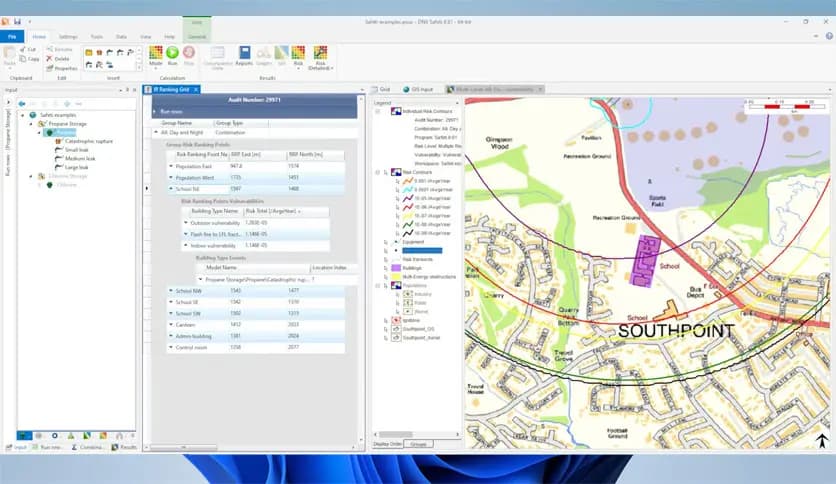Click the north arrow icon on the map

click(x=822, y=440)
